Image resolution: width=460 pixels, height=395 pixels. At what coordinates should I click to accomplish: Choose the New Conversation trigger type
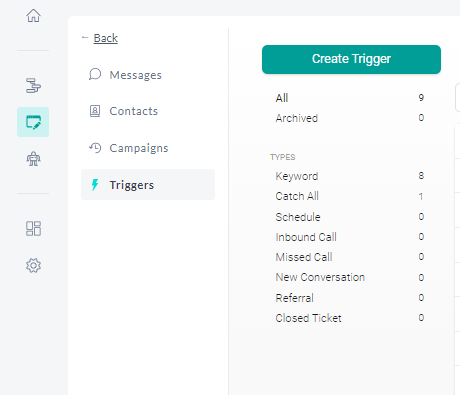click(349, 277)
